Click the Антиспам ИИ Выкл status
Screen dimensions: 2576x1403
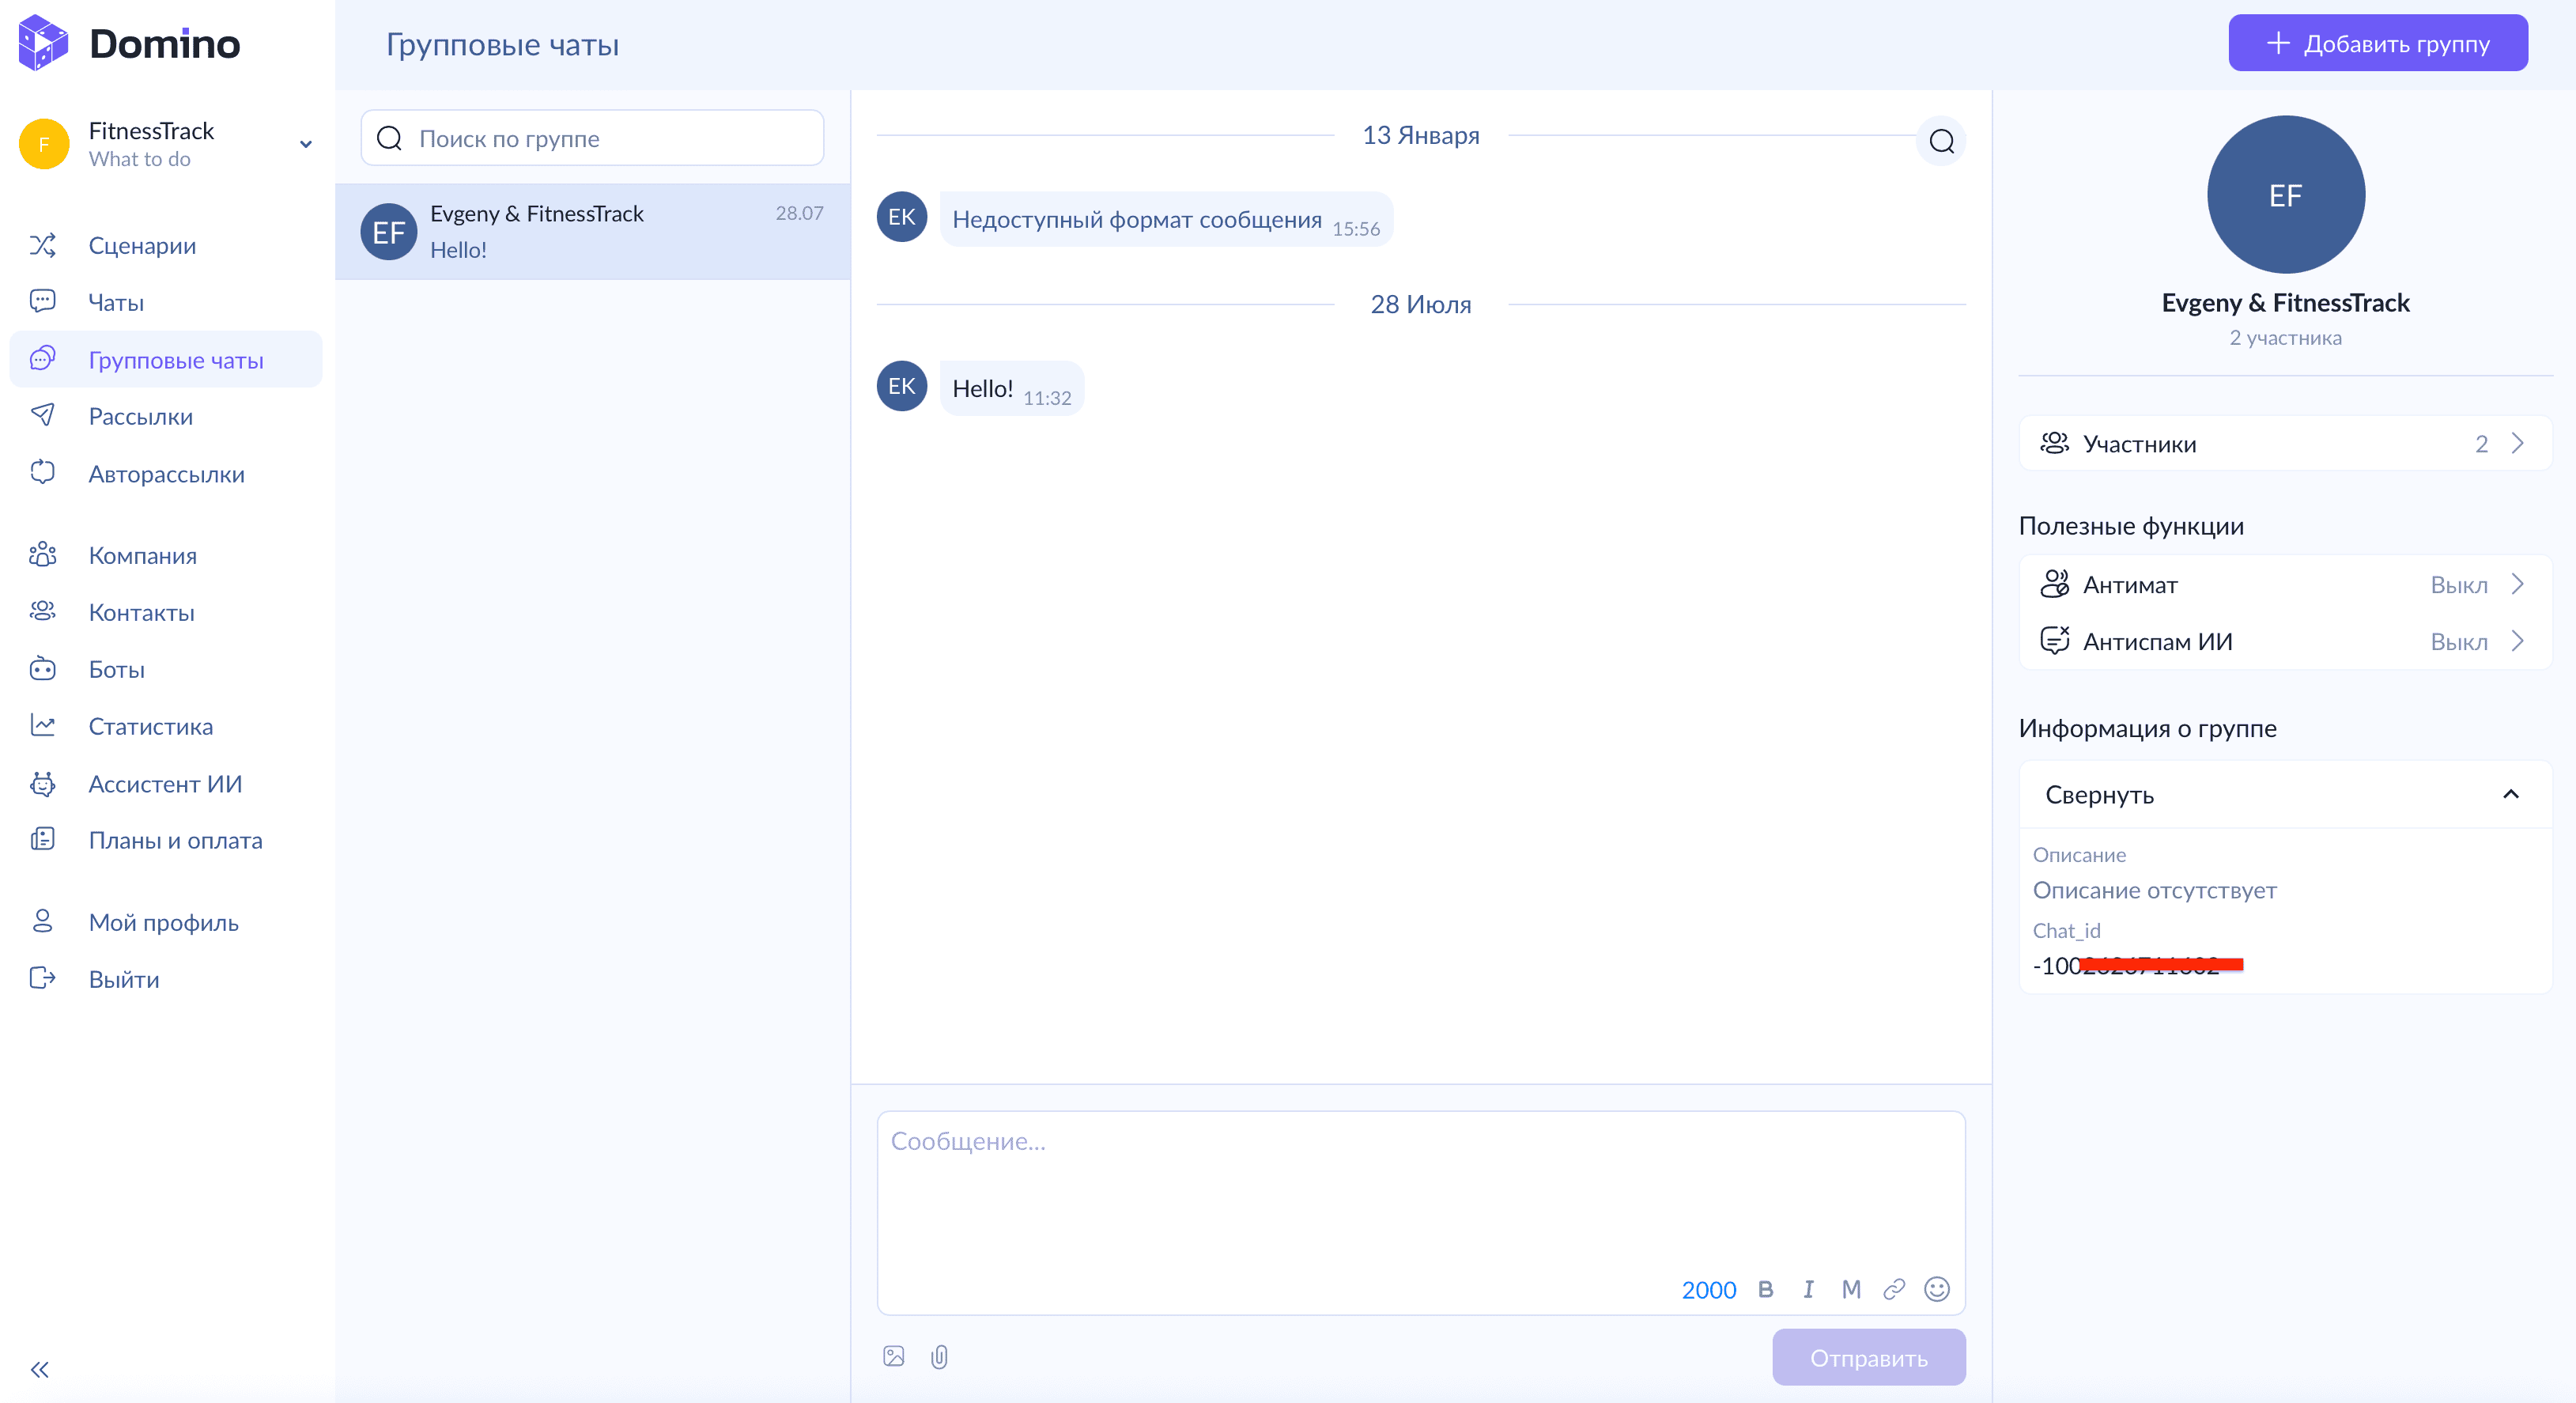tap(2458, 641)
